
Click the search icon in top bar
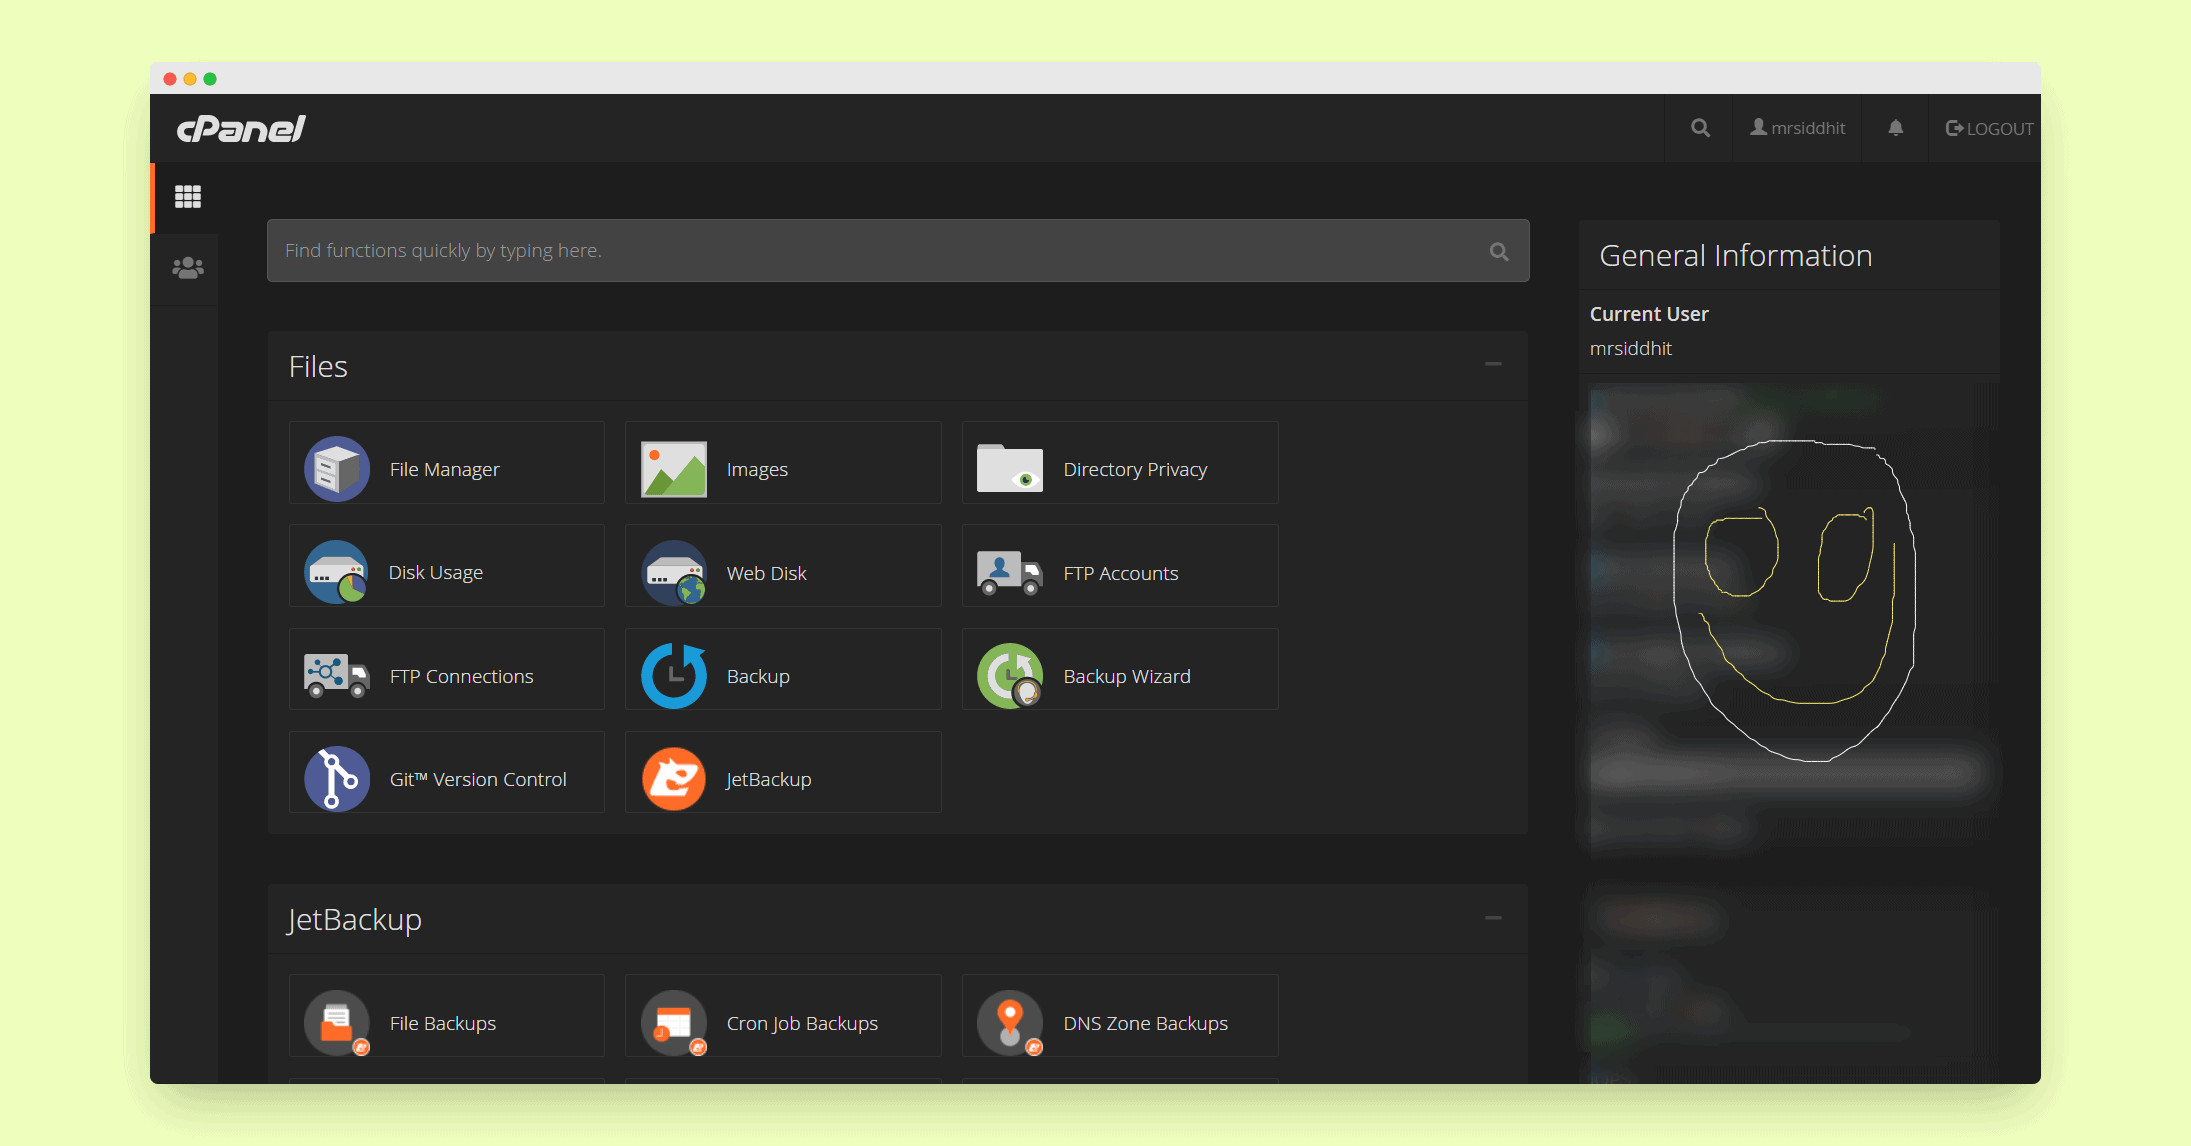[1700, 128]
